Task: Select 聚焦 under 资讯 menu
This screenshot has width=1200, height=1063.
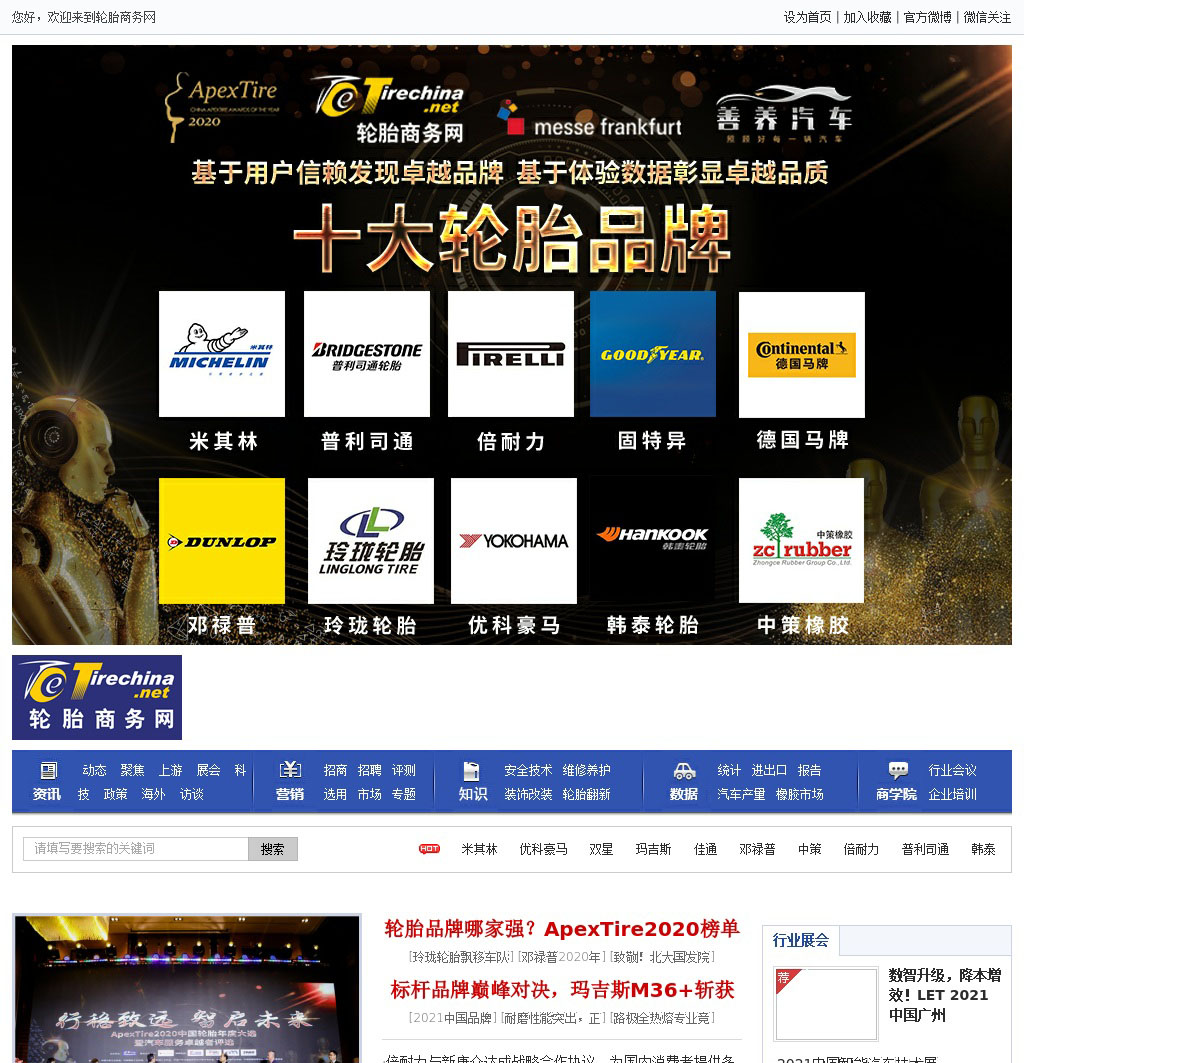Action: 132,770
